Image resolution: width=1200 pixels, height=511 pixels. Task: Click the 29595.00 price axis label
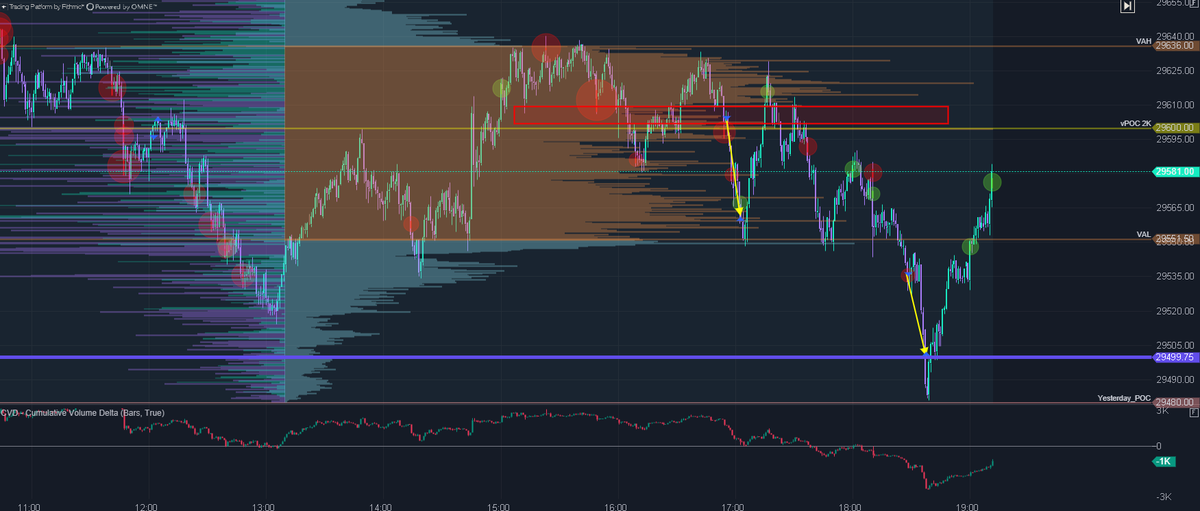click(x=1177, y=140)
